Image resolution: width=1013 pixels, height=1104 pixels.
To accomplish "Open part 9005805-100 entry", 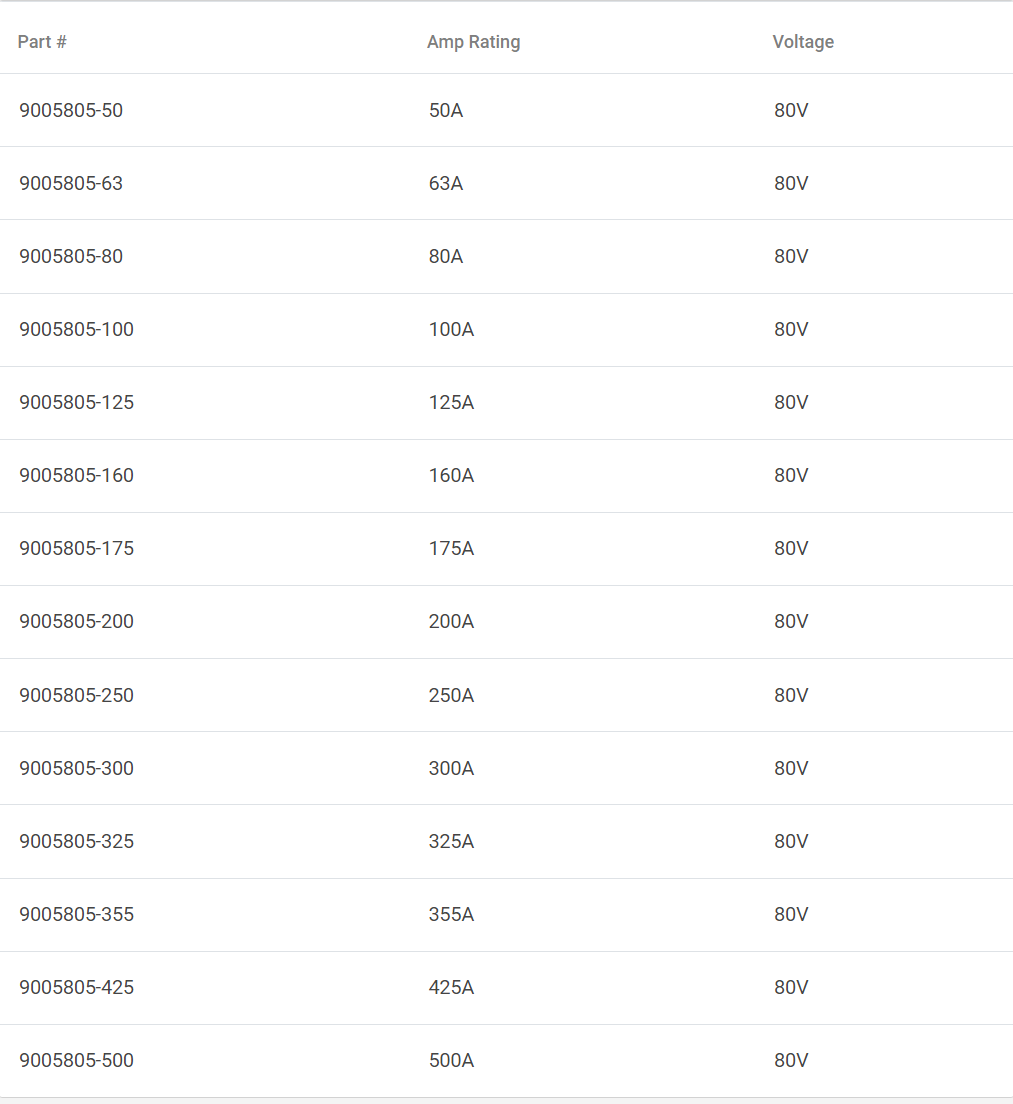I will click(x=76, y=329).
